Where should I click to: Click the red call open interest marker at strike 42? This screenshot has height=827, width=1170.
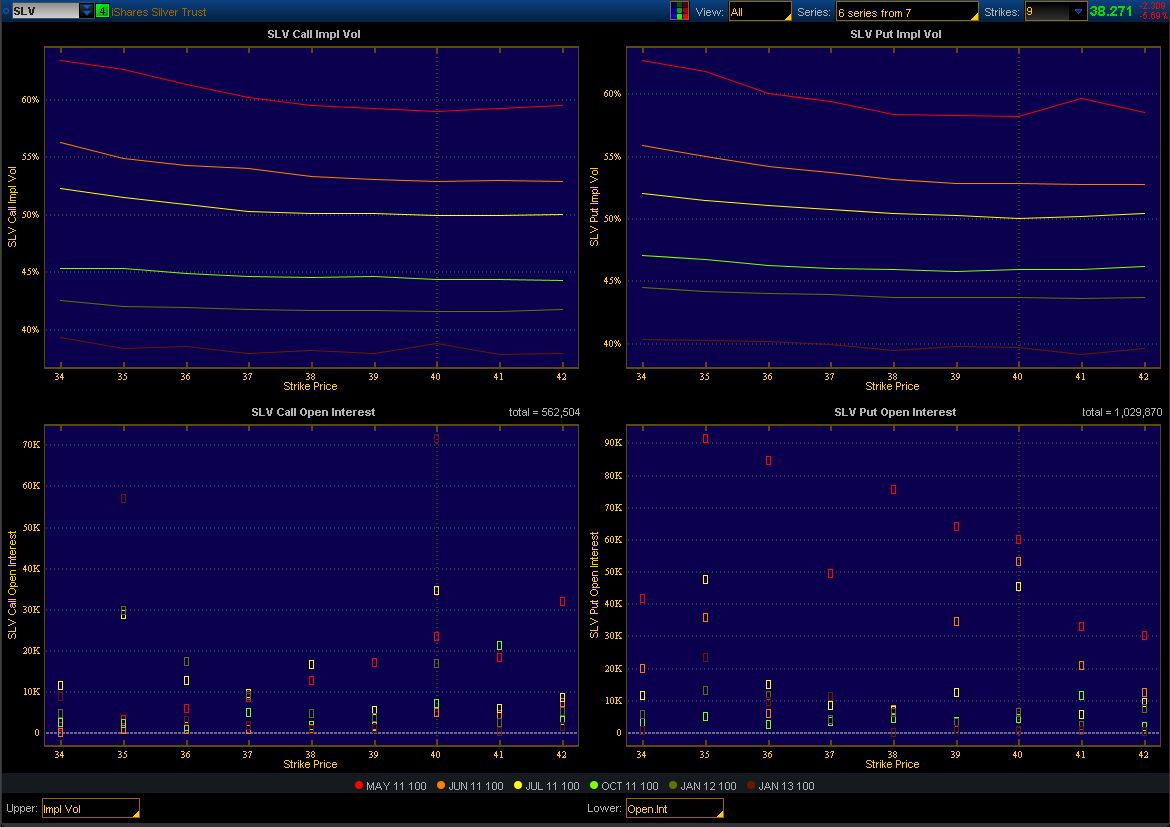coord(562,601)
